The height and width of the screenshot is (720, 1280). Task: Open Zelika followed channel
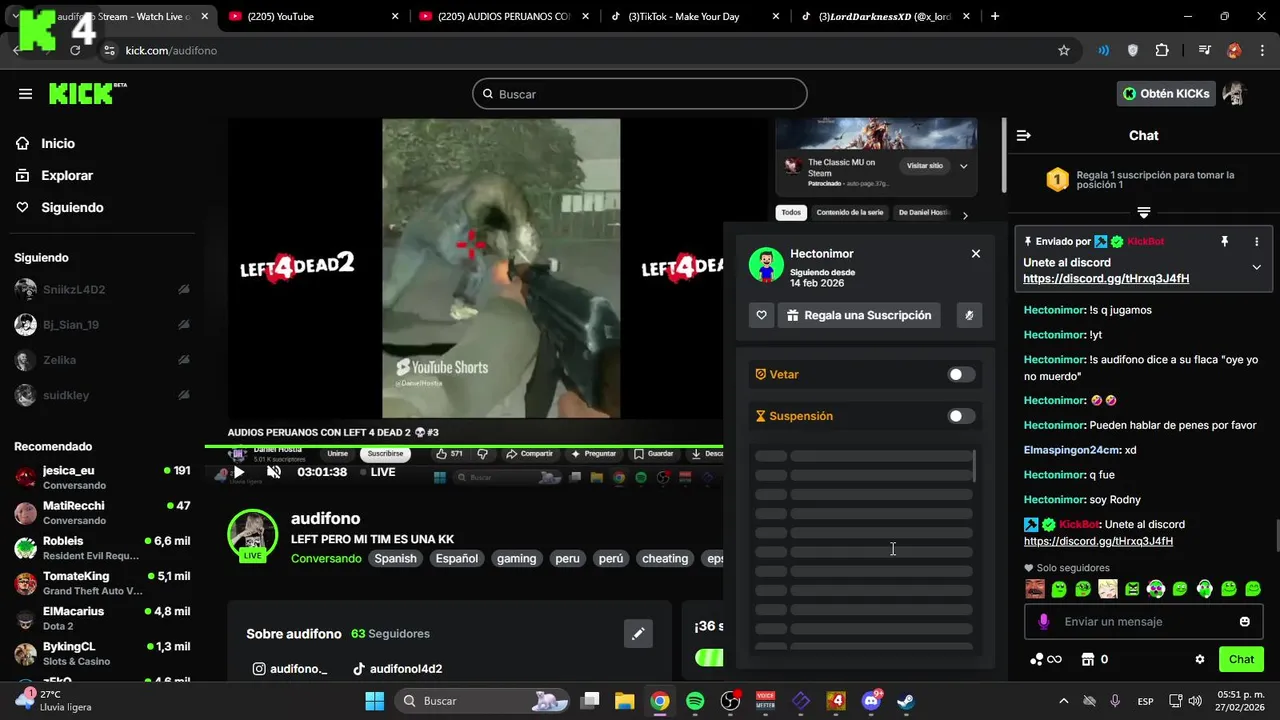tap(102, 360)
